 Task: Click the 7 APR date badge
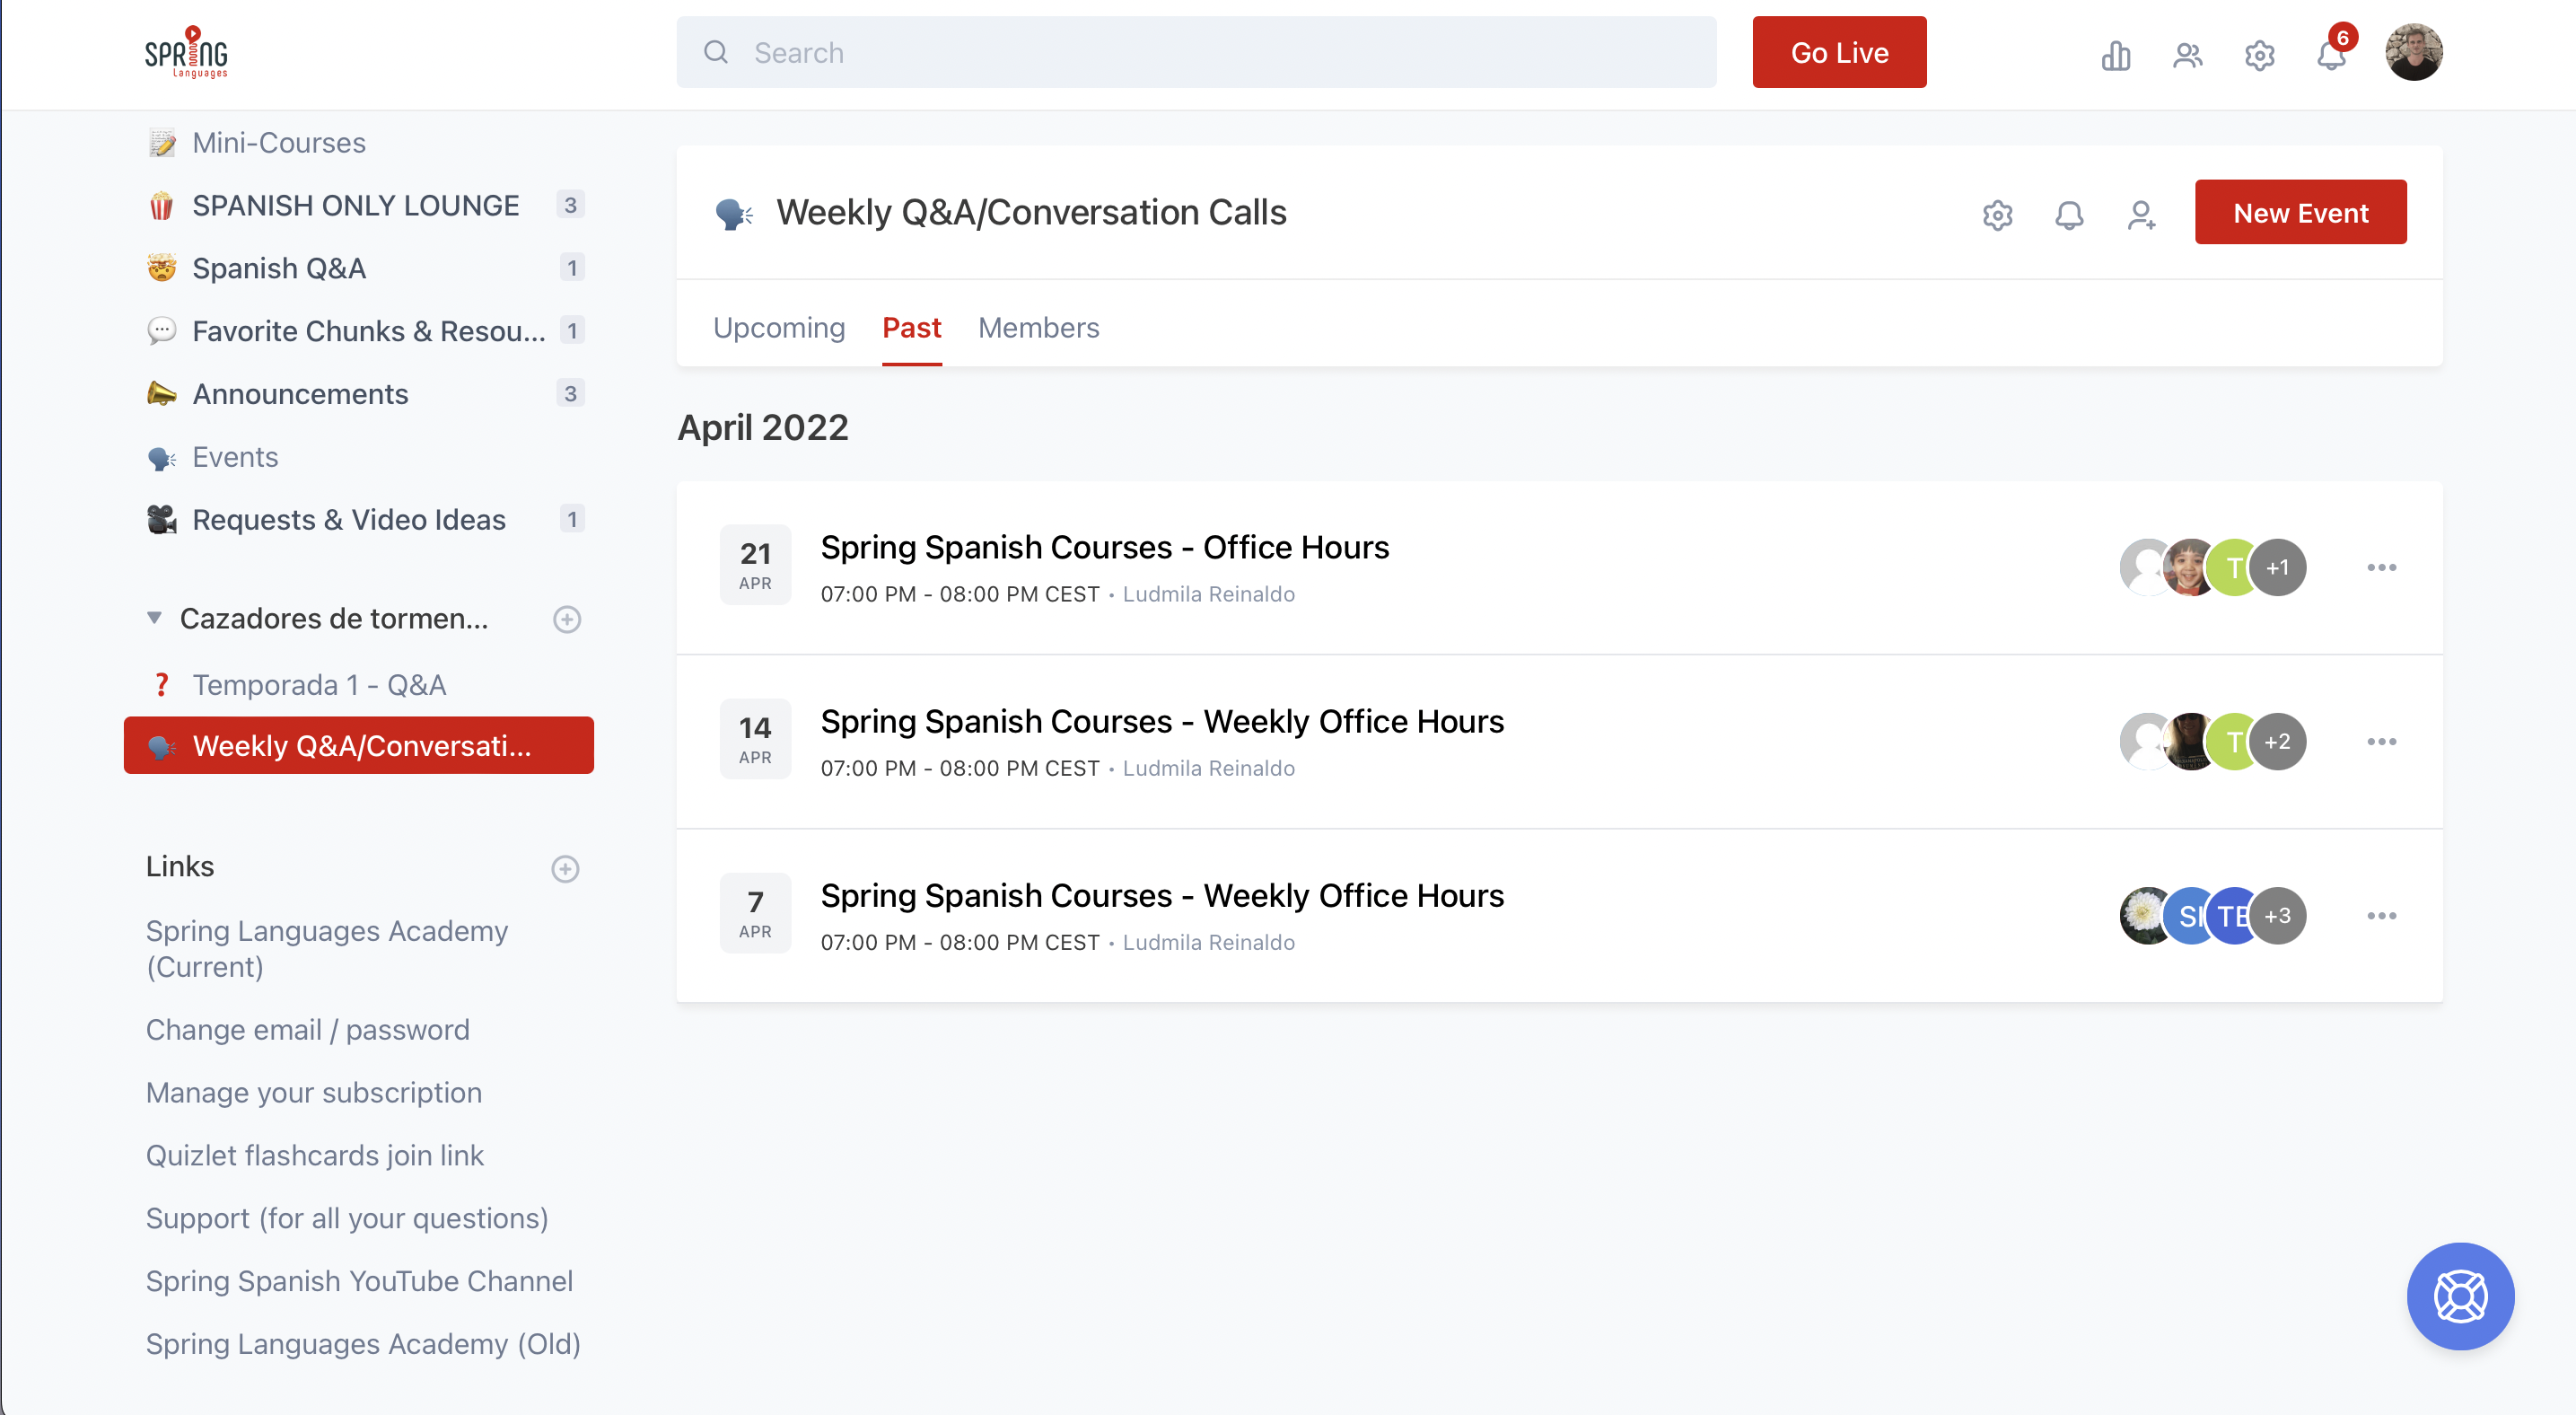coord(756,913)
